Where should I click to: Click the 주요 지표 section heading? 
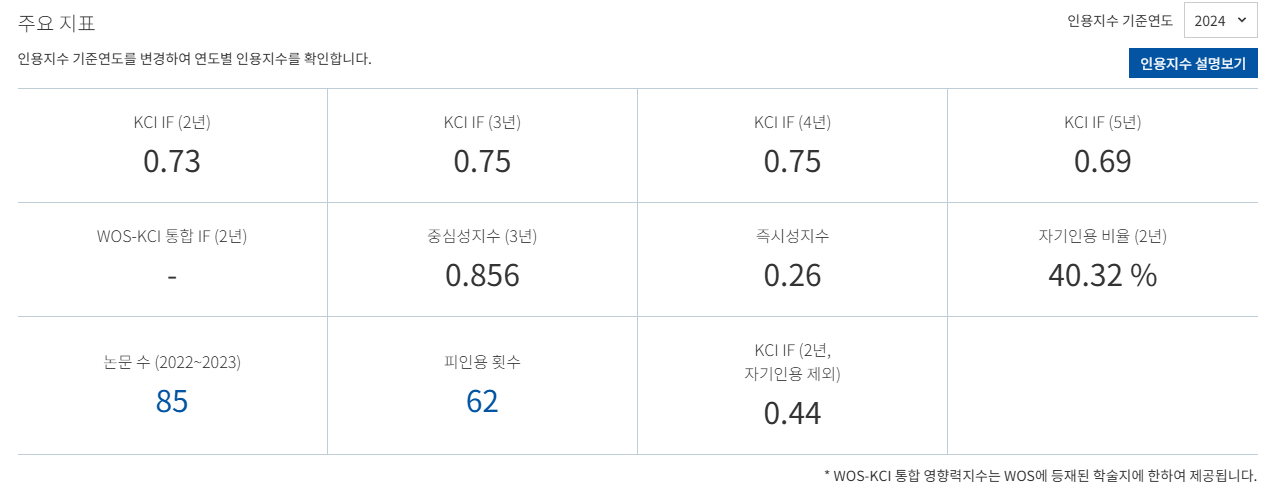(x=56, y=22)
